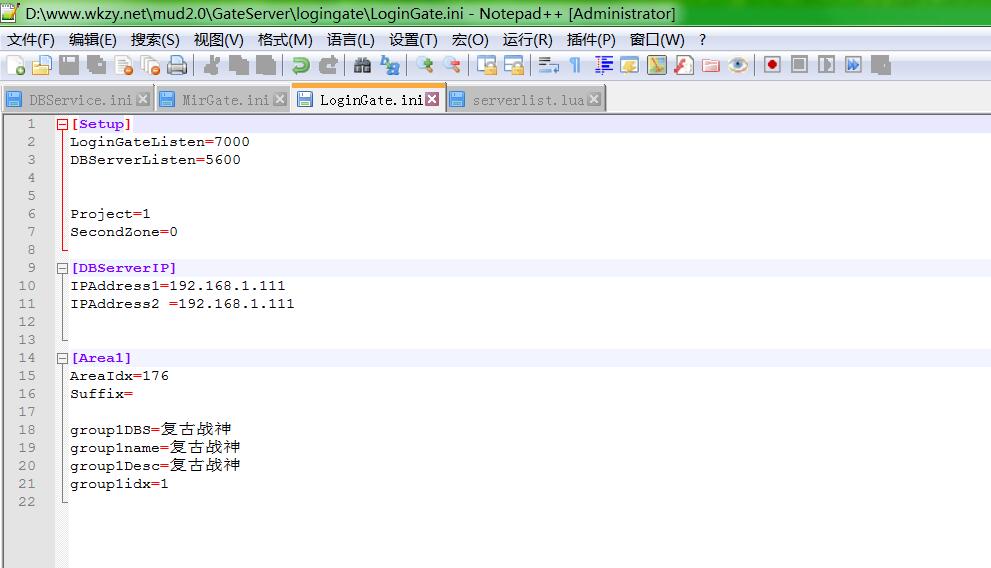Screen dimensions: 991x568
Task: Start macro recording with red dot icon
Action: pyautogui.click(x=772, y=65)
